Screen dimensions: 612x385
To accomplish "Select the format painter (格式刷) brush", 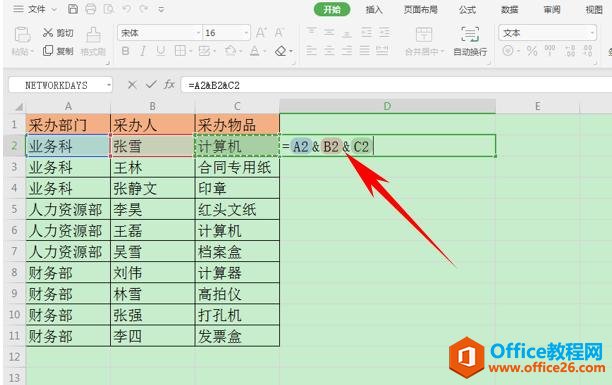I will coord(93,42).
